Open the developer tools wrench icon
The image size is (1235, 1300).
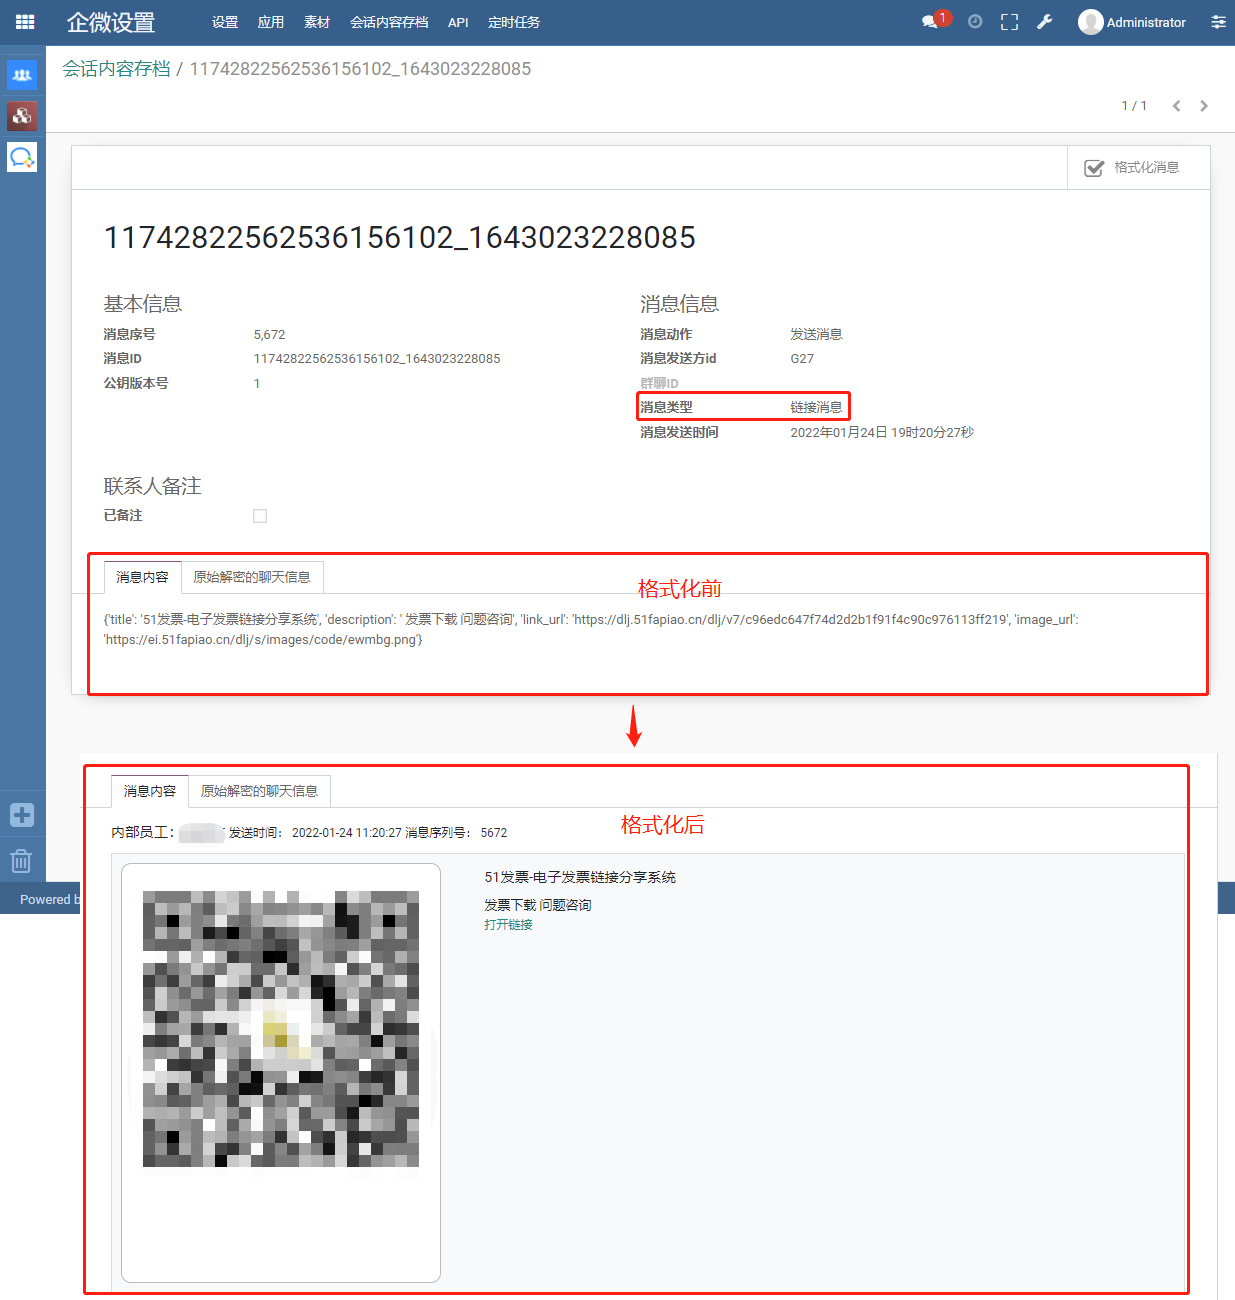click(1044, 22)
